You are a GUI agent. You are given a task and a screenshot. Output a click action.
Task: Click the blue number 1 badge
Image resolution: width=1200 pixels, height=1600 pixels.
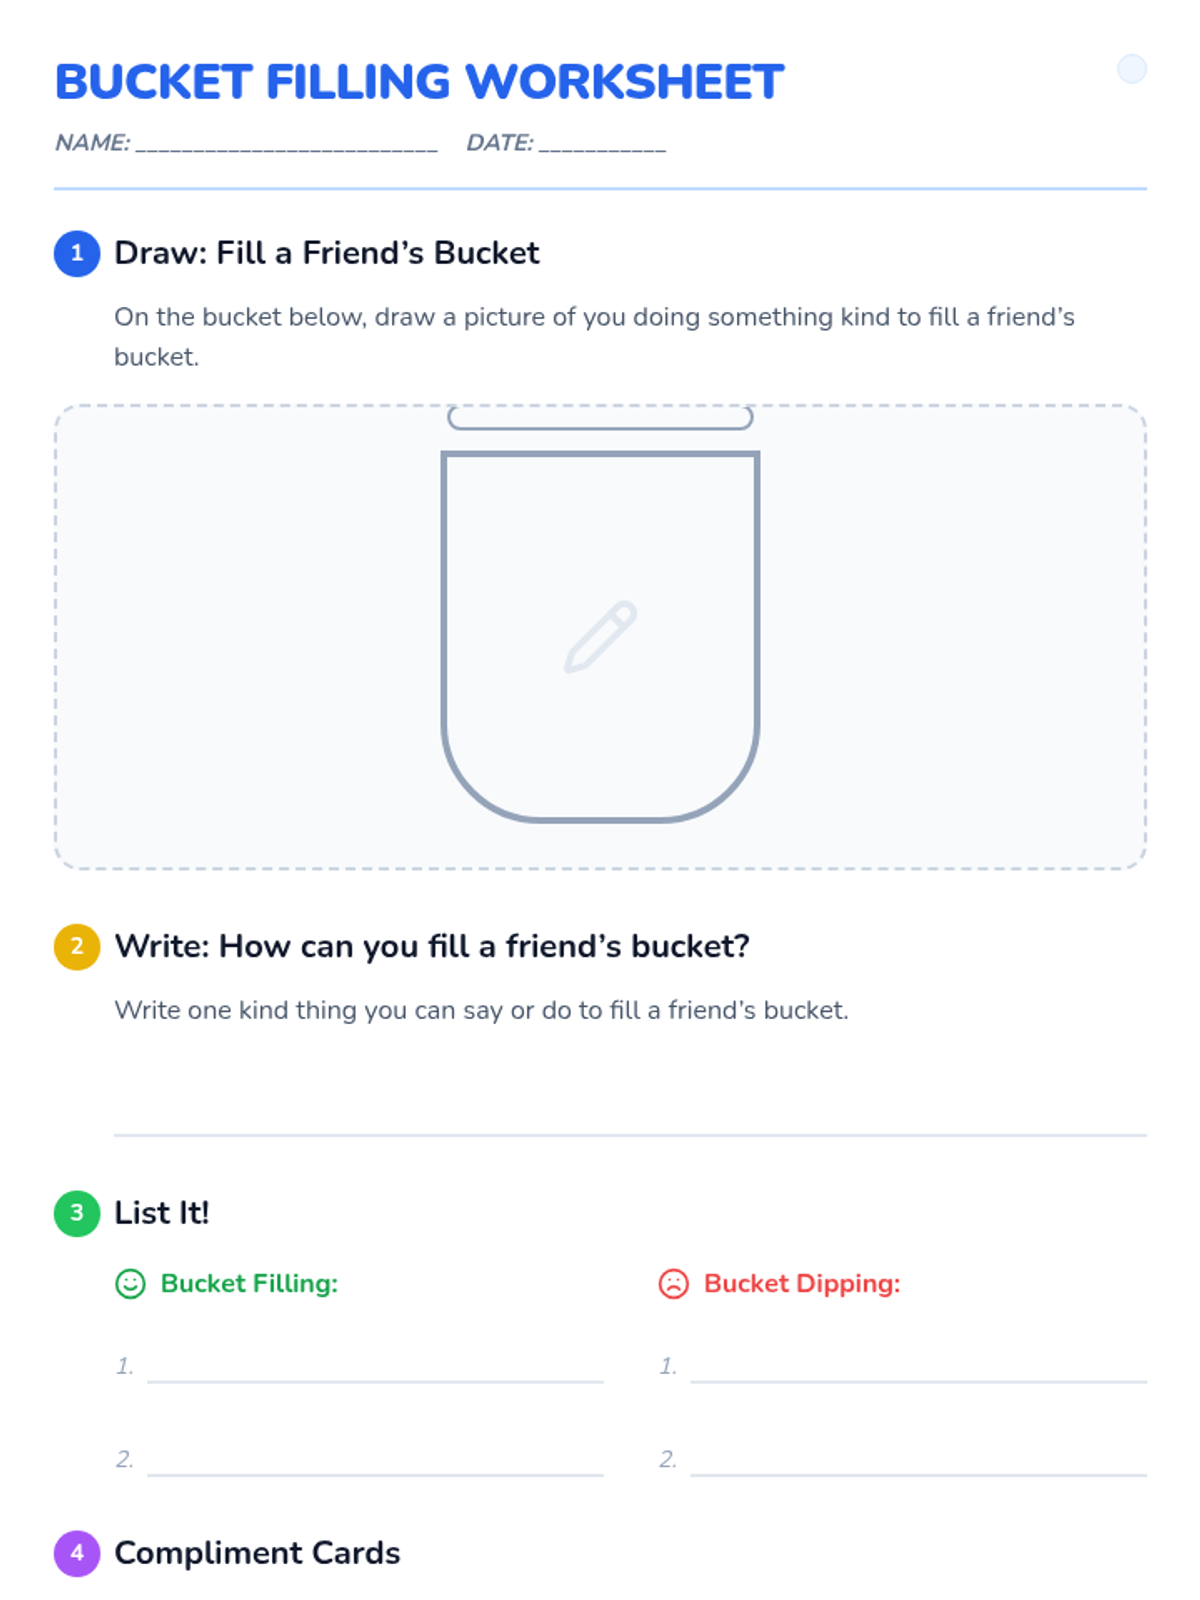point(77,254)
